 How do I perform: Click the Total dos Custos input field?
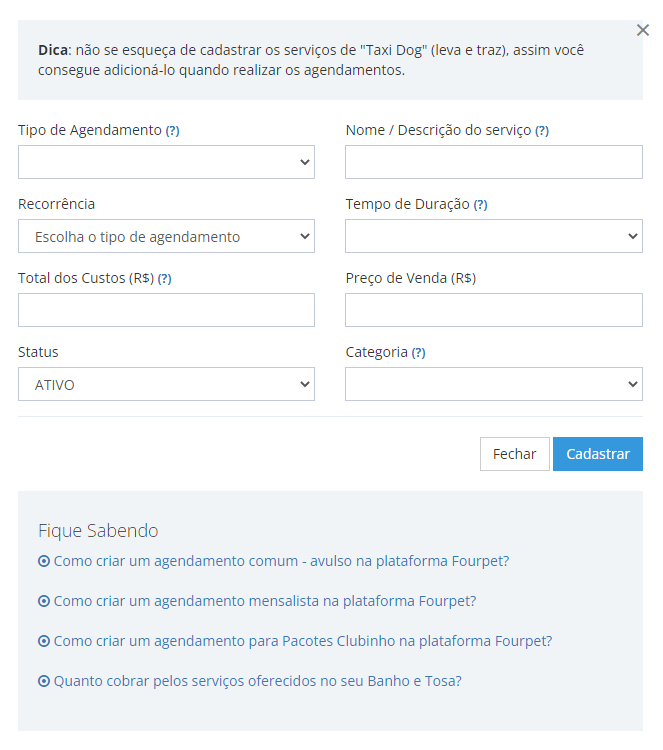[166, 310]
